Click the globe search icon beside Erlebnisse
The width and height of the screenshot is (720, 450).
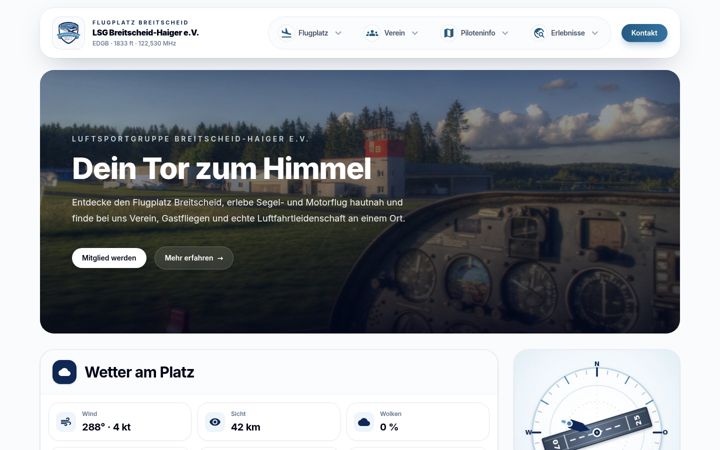(x=539, y=33)
